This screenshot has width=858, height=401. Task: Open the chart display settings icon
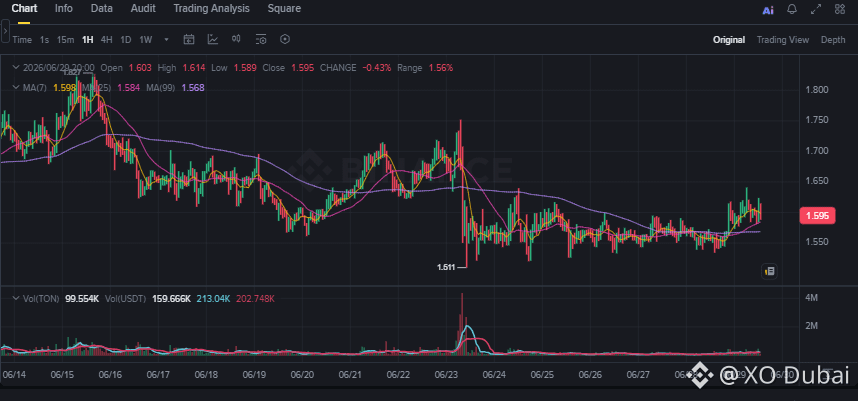pyautogui.click(x=261, y=39)
